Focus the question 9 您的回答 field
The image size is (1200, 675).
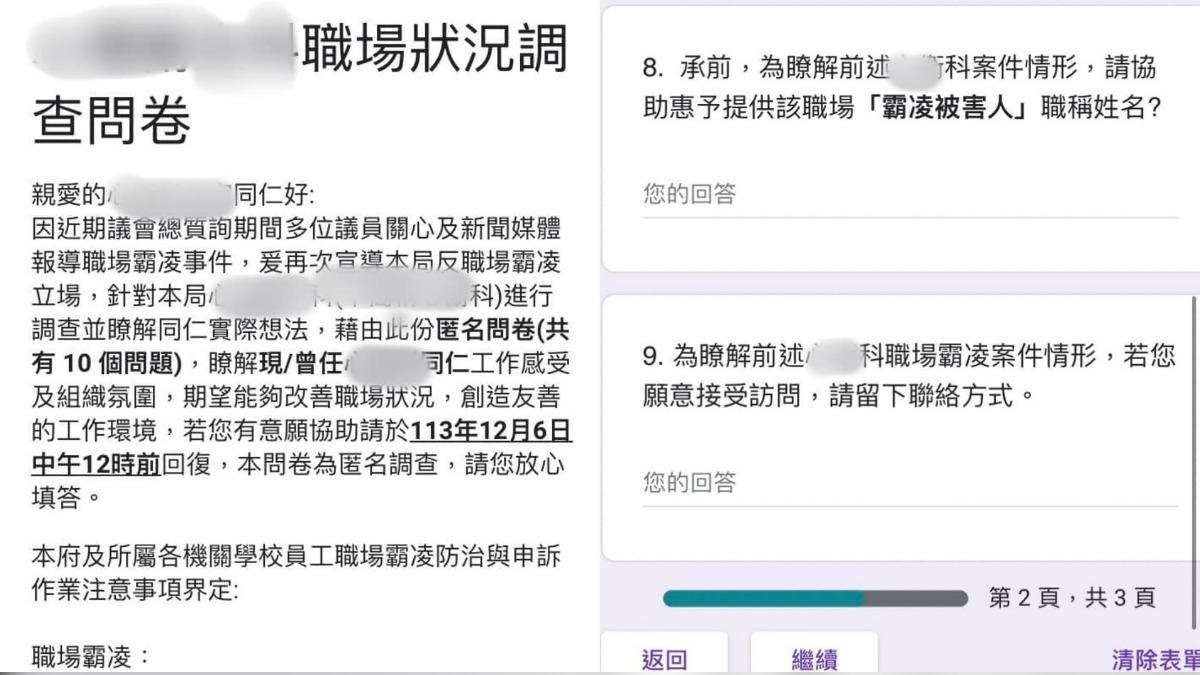coord(909,485)
